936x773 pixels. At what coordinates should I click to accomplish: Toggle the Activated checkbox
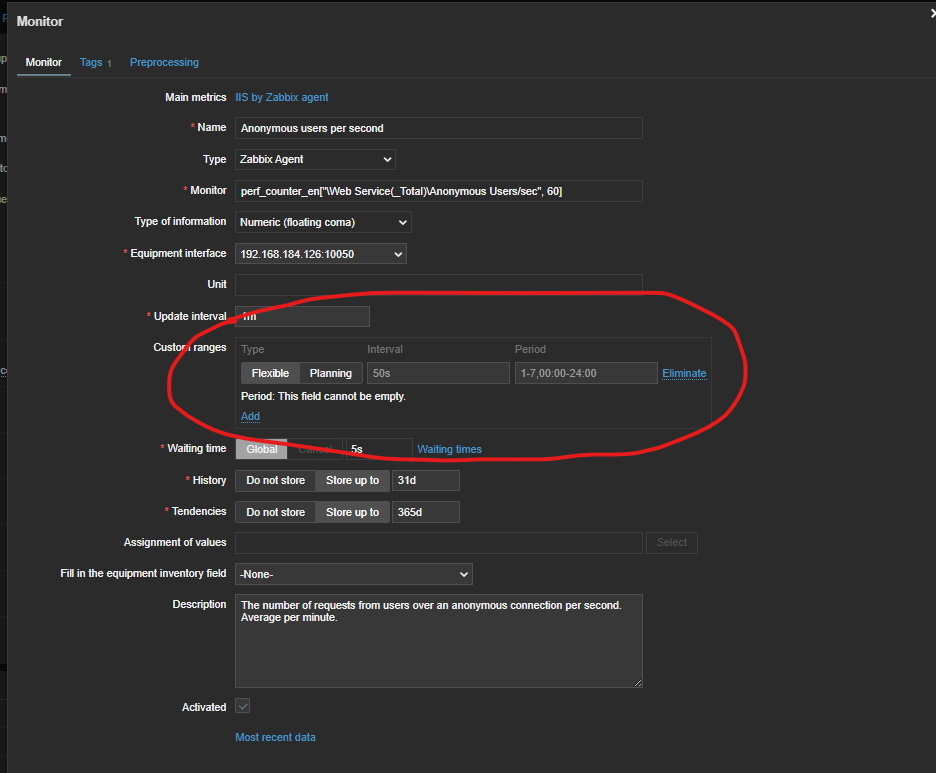242,707
